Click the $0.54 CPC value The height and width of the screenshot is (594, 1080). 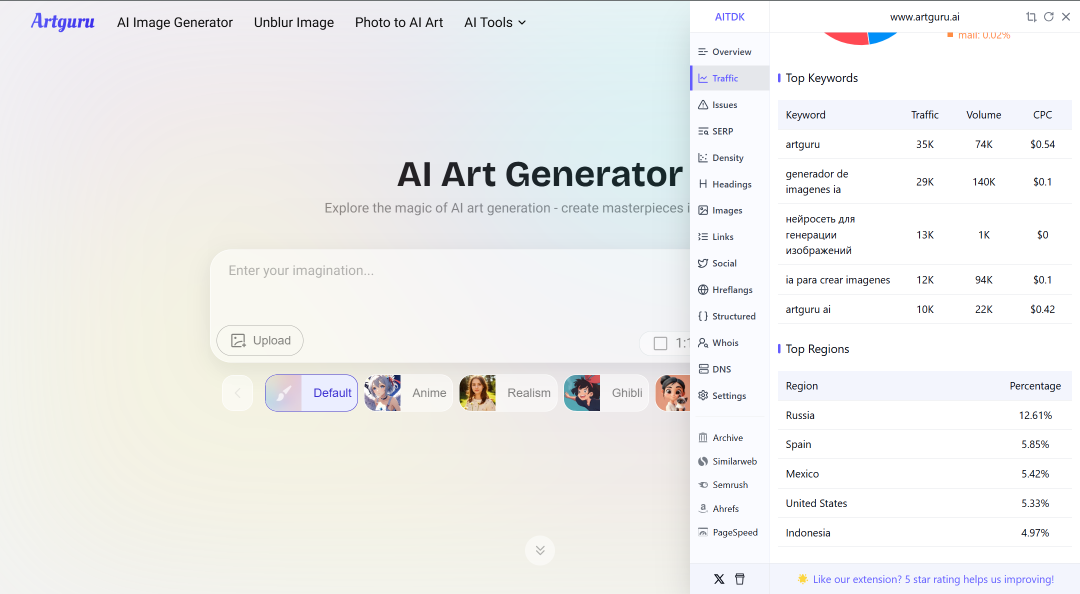pos(1042,144)
